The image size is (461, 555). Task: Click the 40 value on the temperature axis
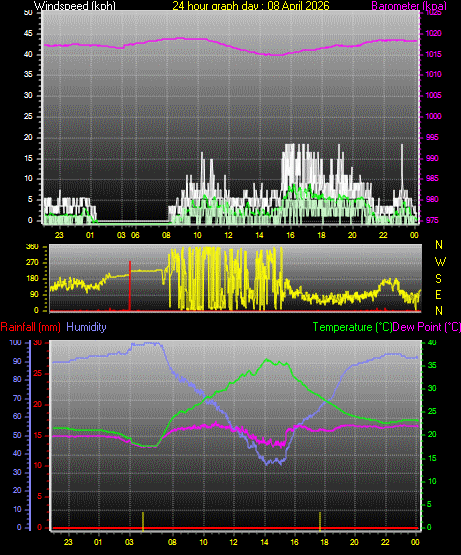pyautogui.click(x=432, y=343)
